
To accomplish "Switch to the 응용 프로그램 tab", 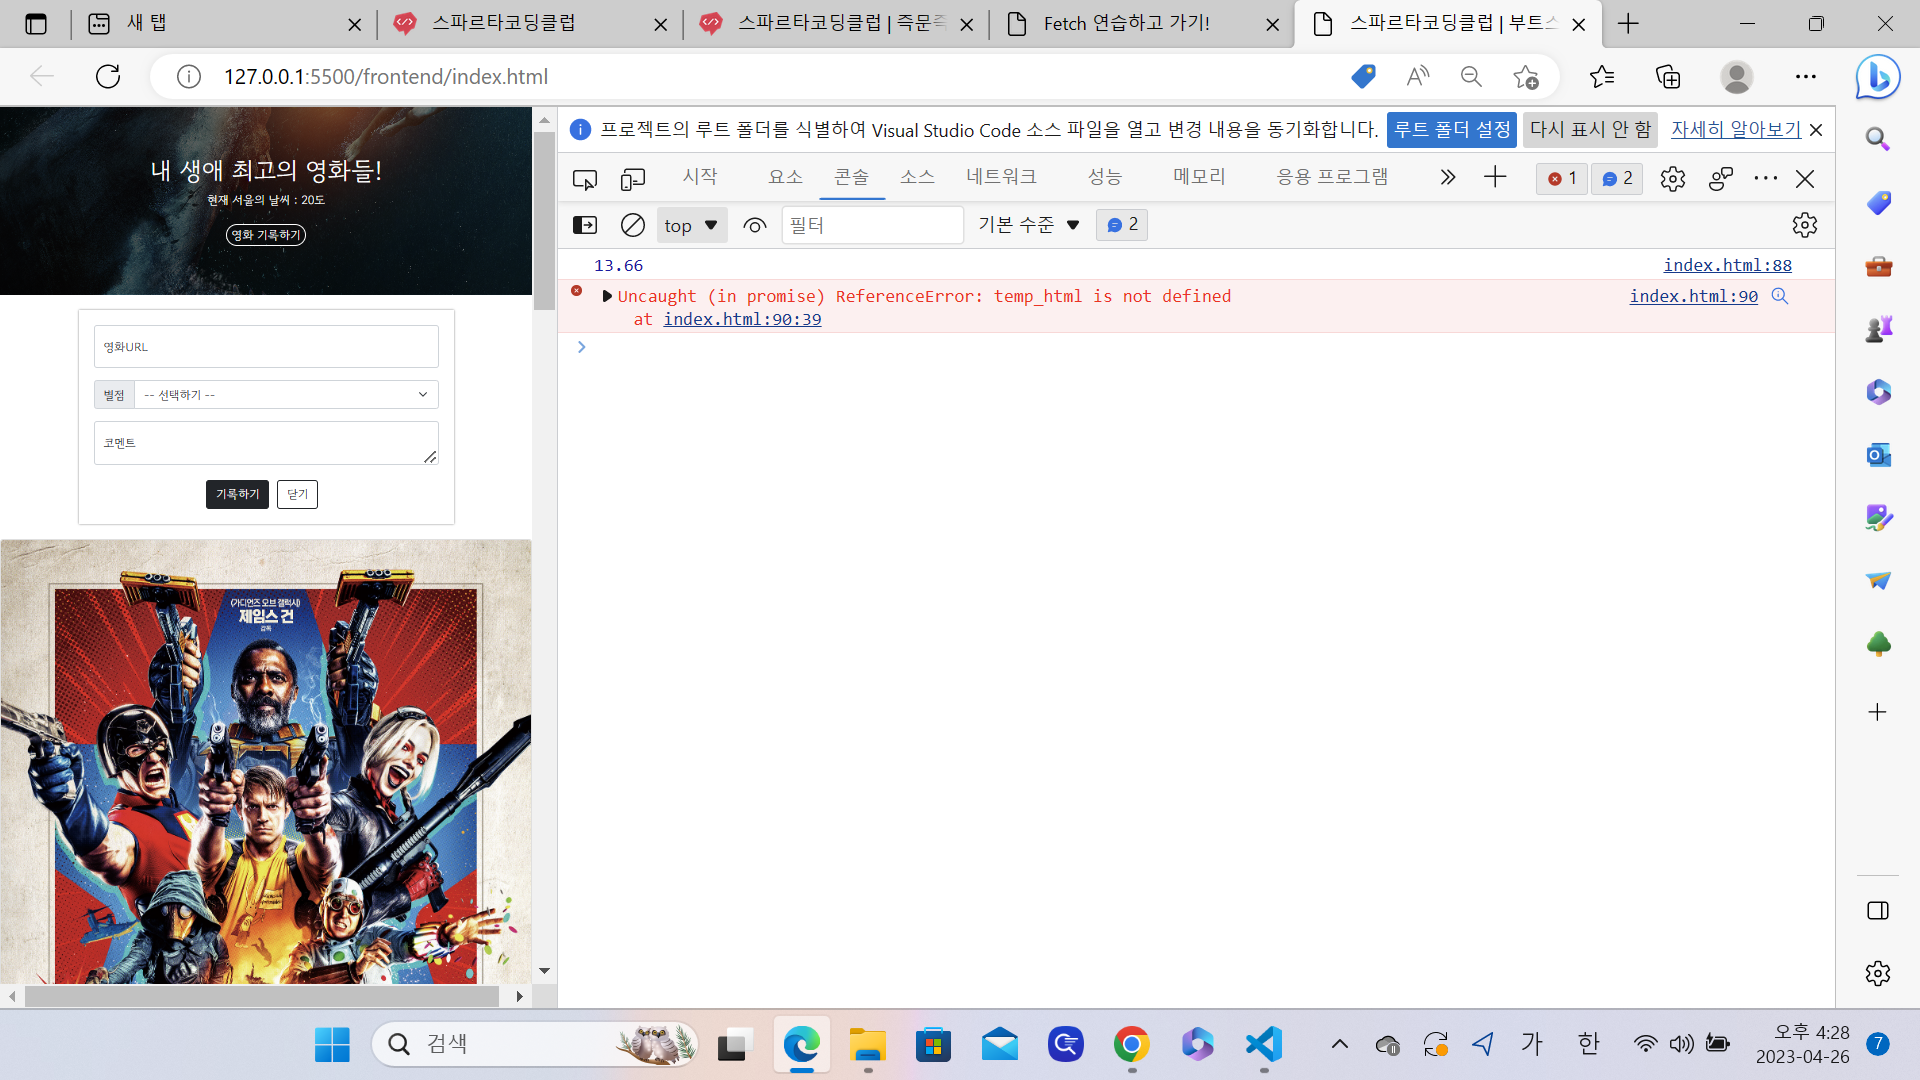I will (x=1332, y=177).
